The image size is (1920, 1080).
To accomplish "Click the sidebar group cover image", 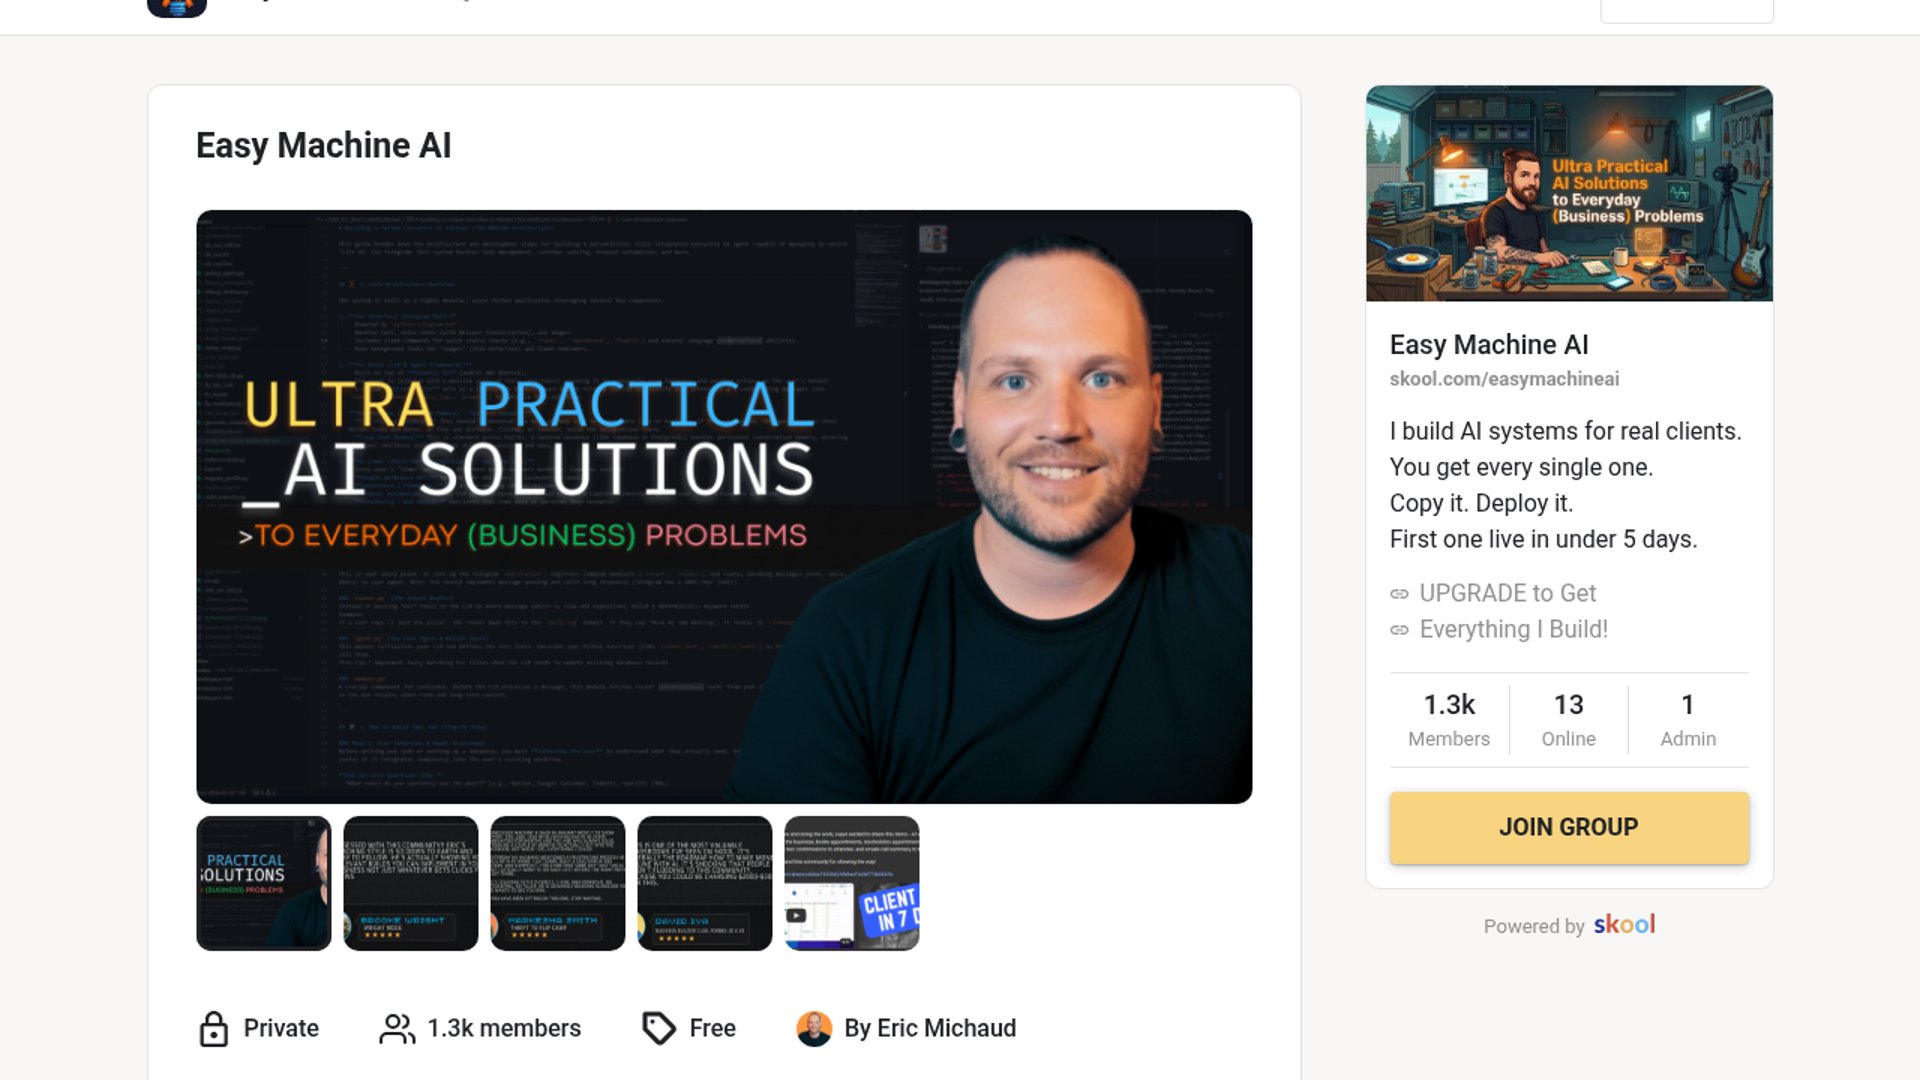I will coord(1569,193).
